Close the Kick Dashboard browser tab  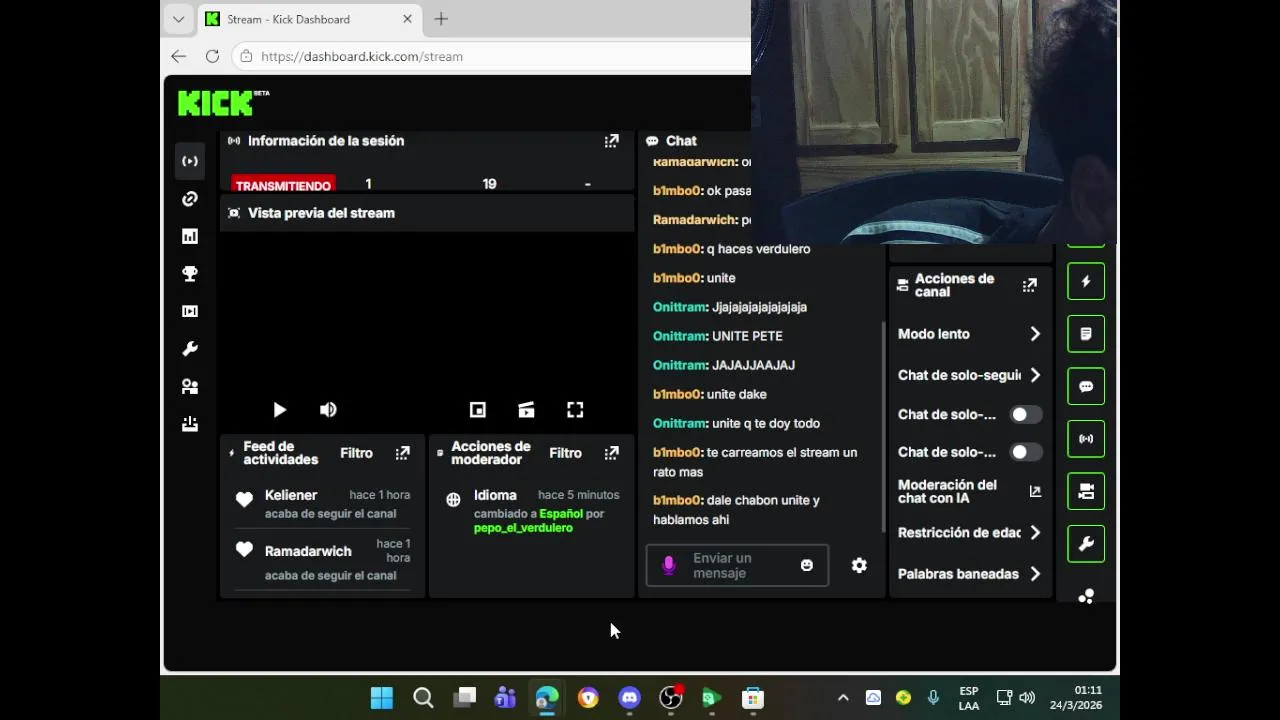coord(407,19)
